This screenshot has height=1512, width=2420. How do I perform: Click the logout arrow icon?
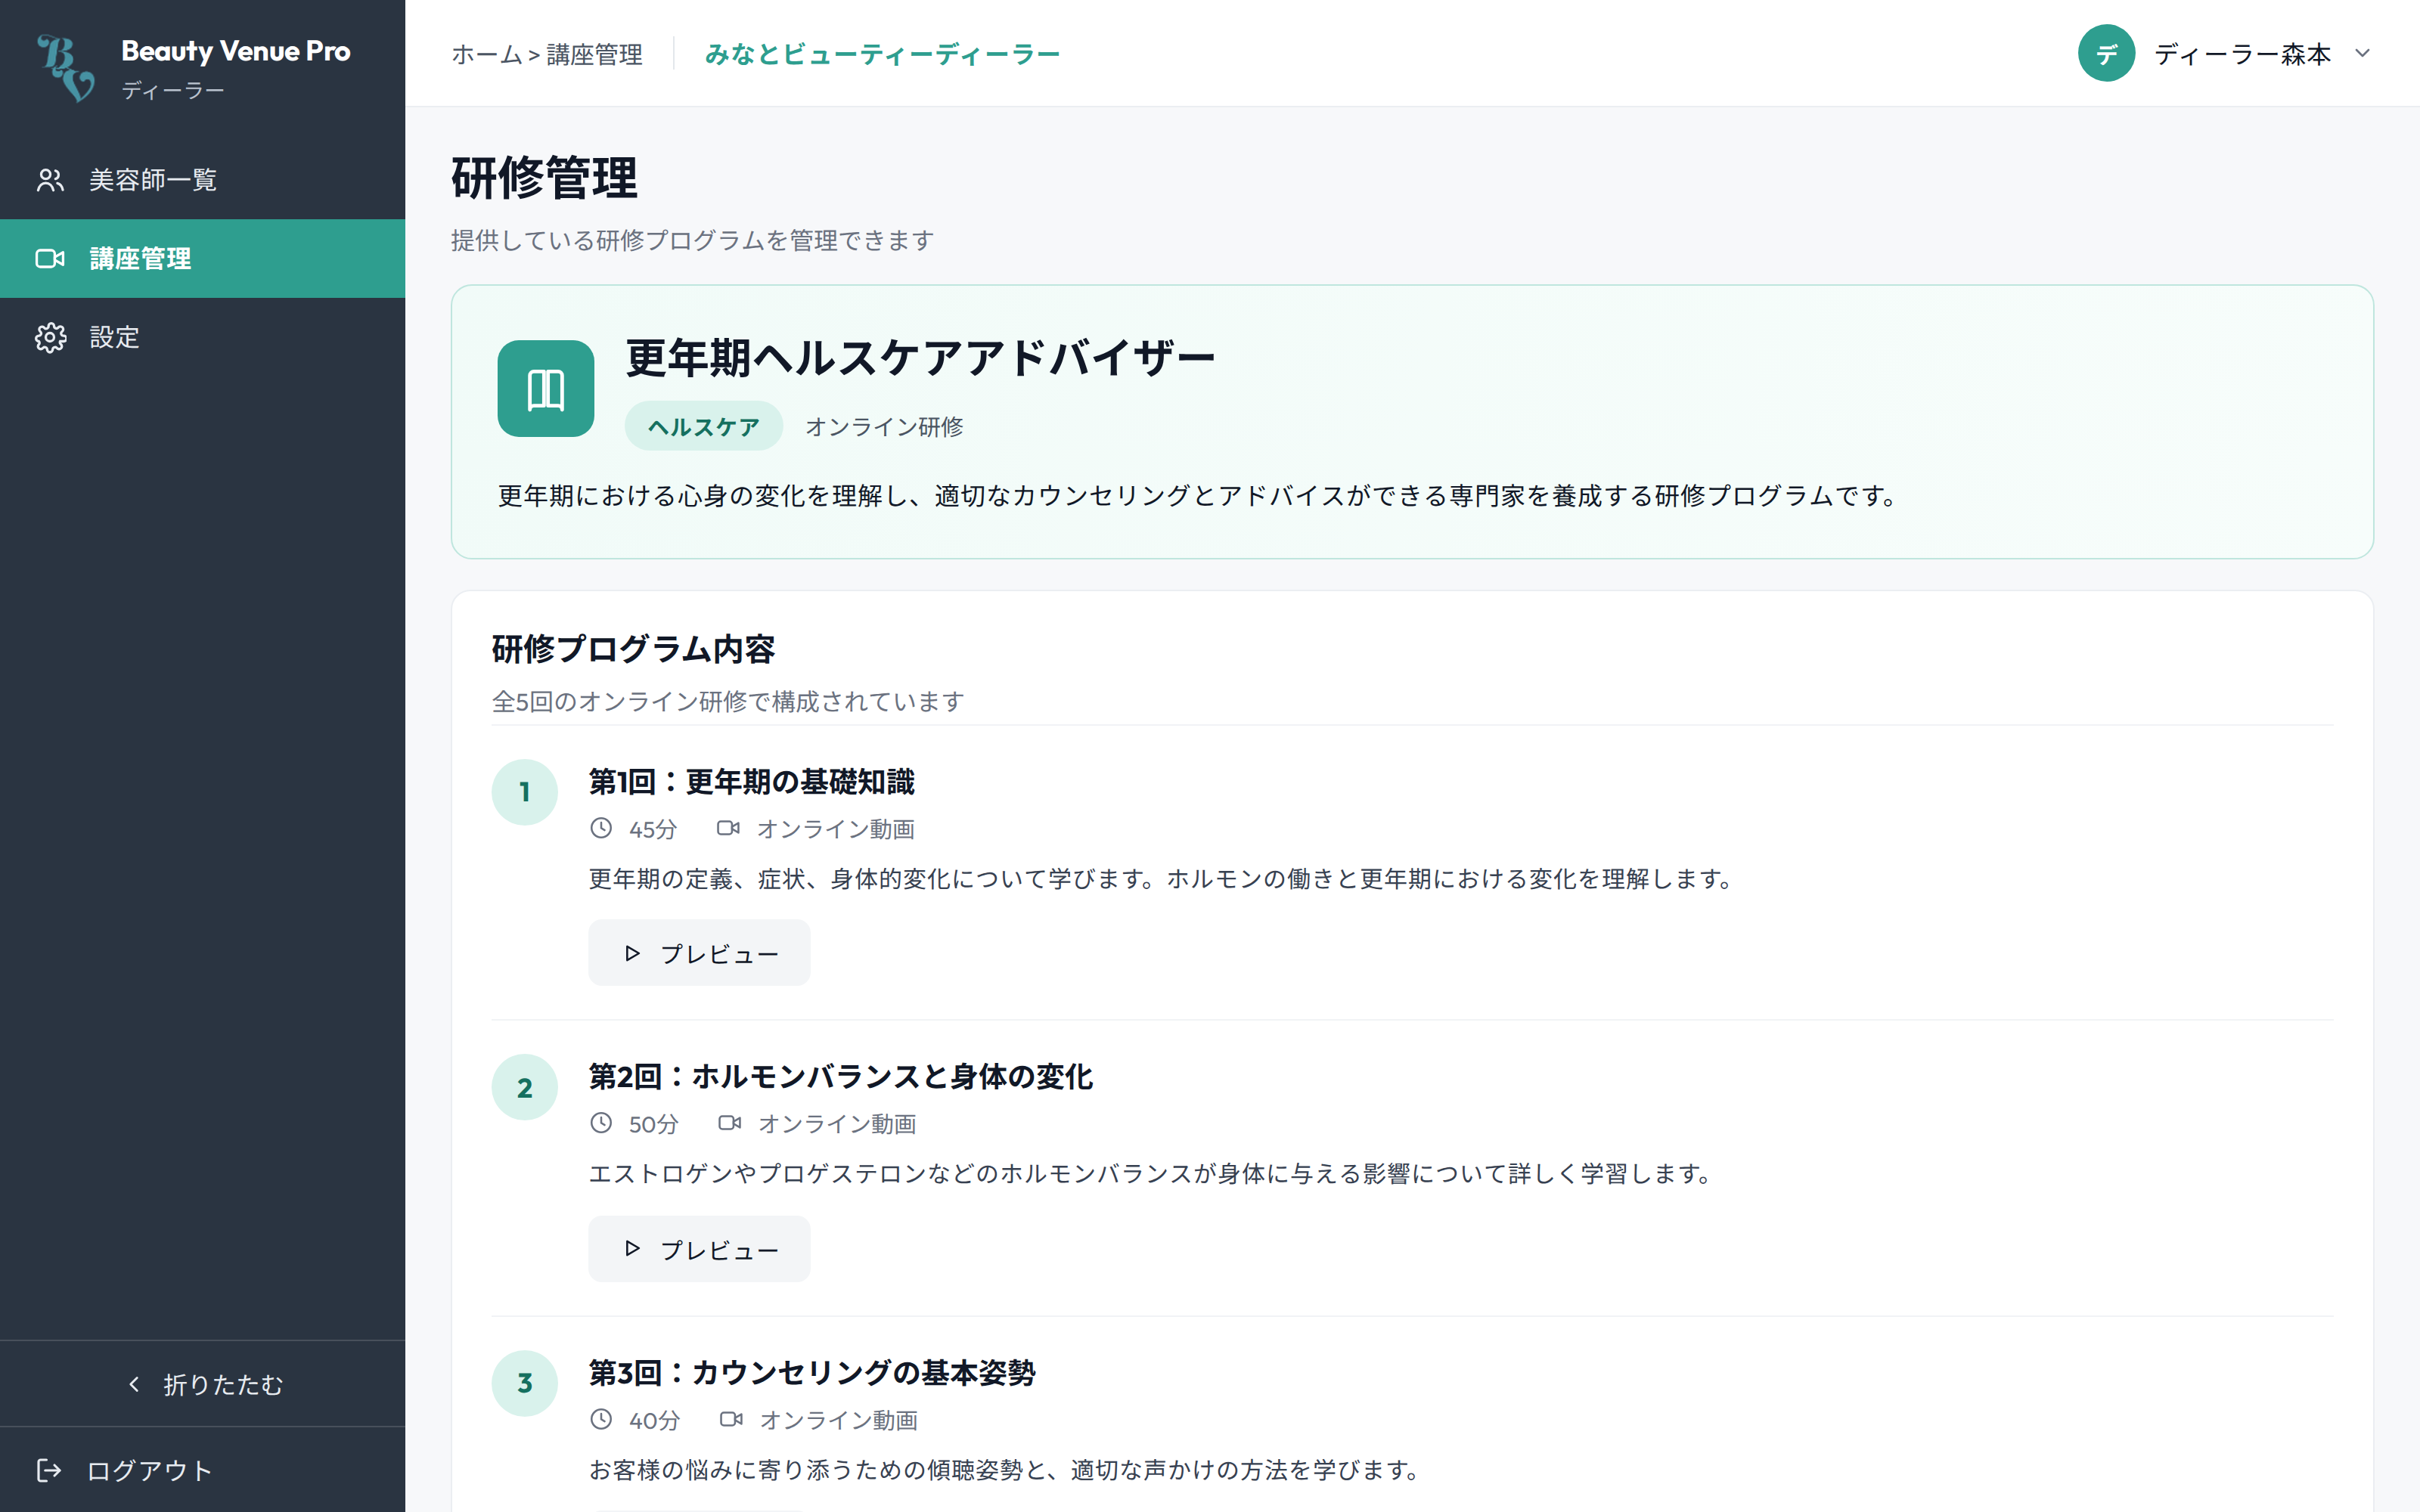click(49, 1470)
